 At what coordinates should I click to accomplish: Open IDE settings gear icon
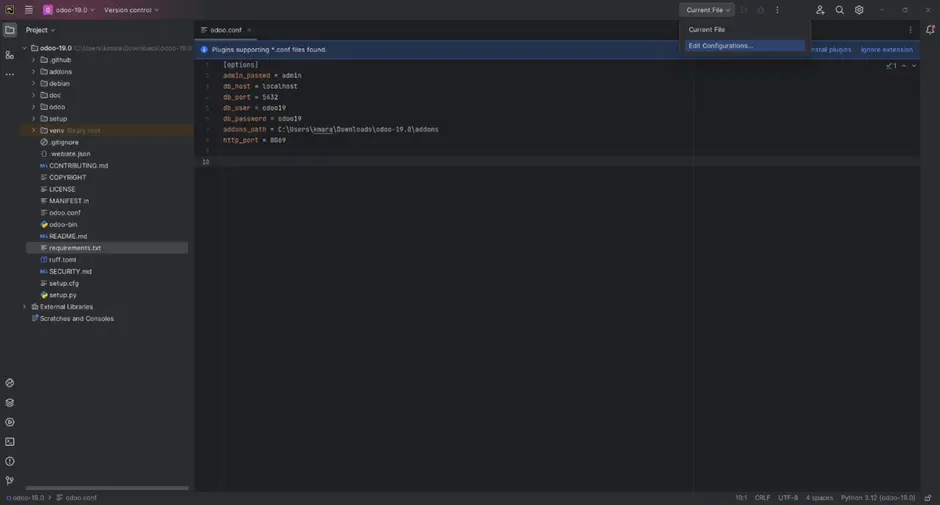859,10
